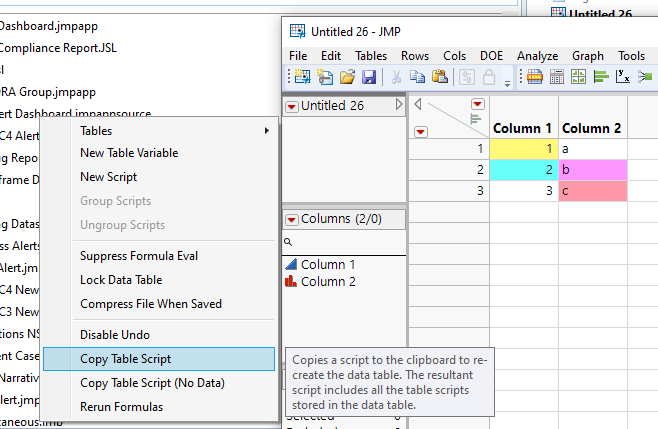Click the cyan cell in Column 1
The width and height of the screenshot is (658, 429).
point(524,170)
